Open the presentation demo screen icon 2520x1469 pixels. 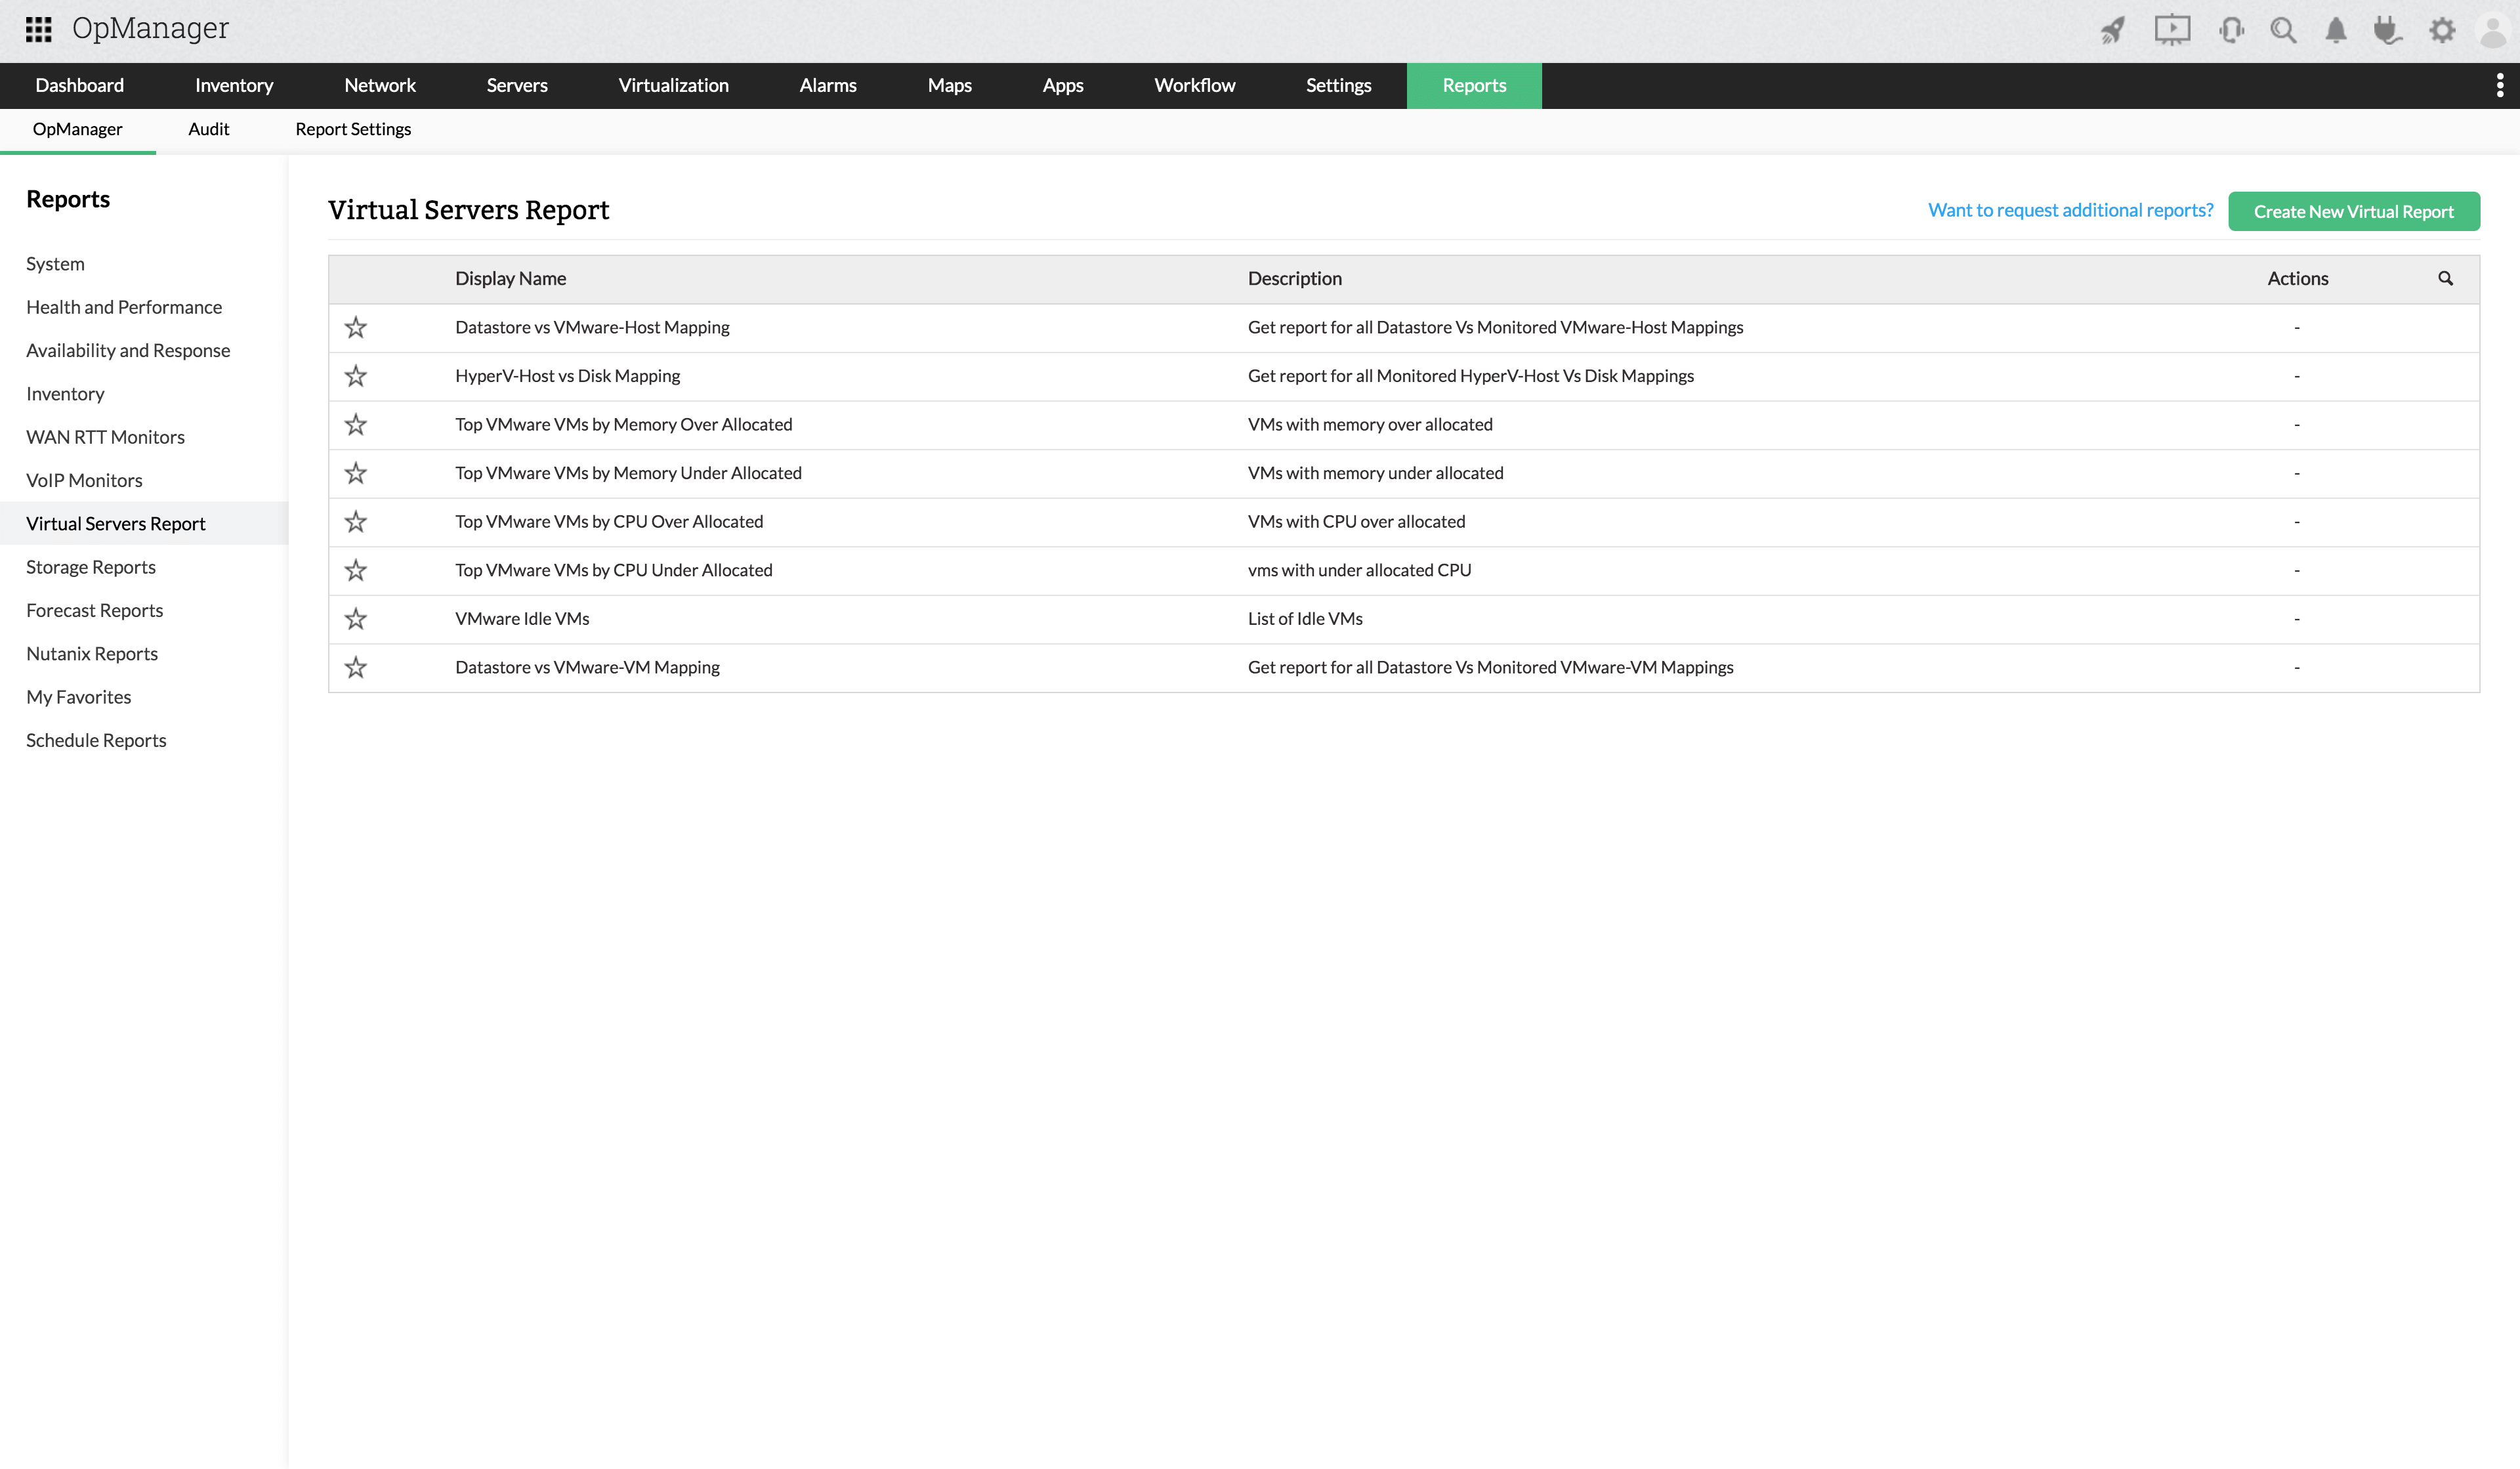point(2172,30)
